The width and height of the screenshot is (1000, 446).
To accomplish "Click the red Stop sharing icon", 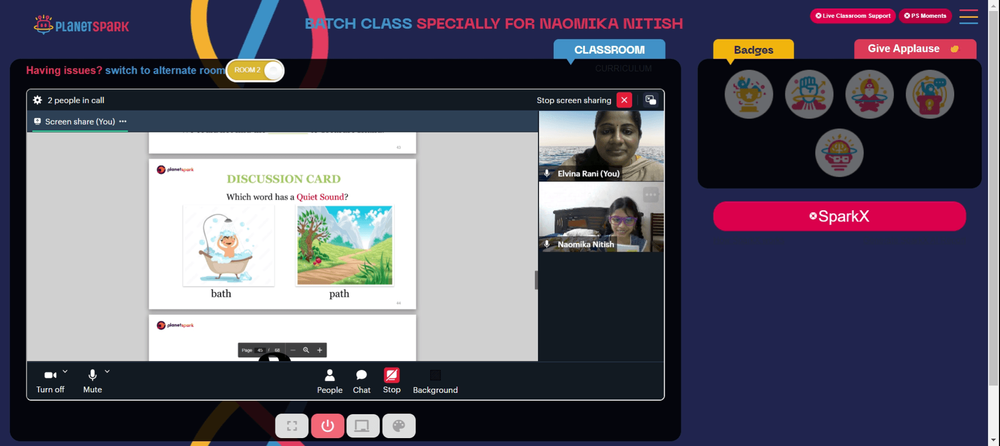I will [392, 375].
